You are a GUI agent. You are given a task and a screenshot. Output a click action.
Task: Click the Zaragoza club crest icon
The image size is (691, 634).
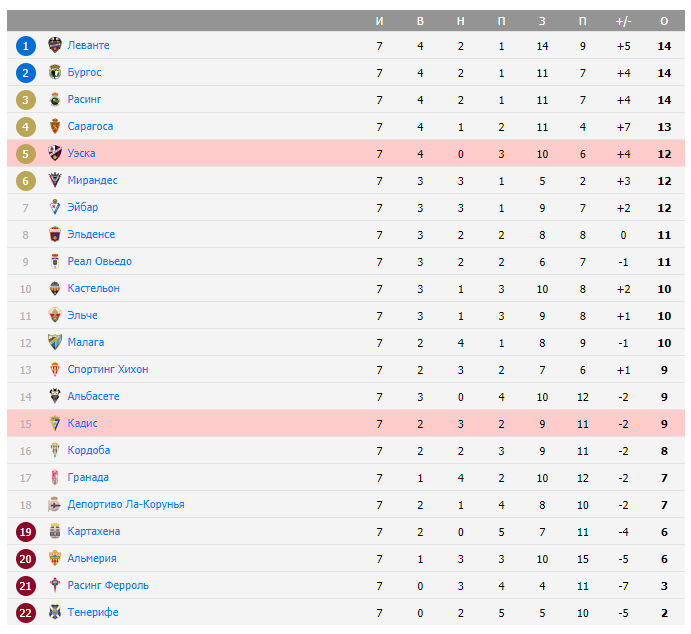click(x=55, y=127)
